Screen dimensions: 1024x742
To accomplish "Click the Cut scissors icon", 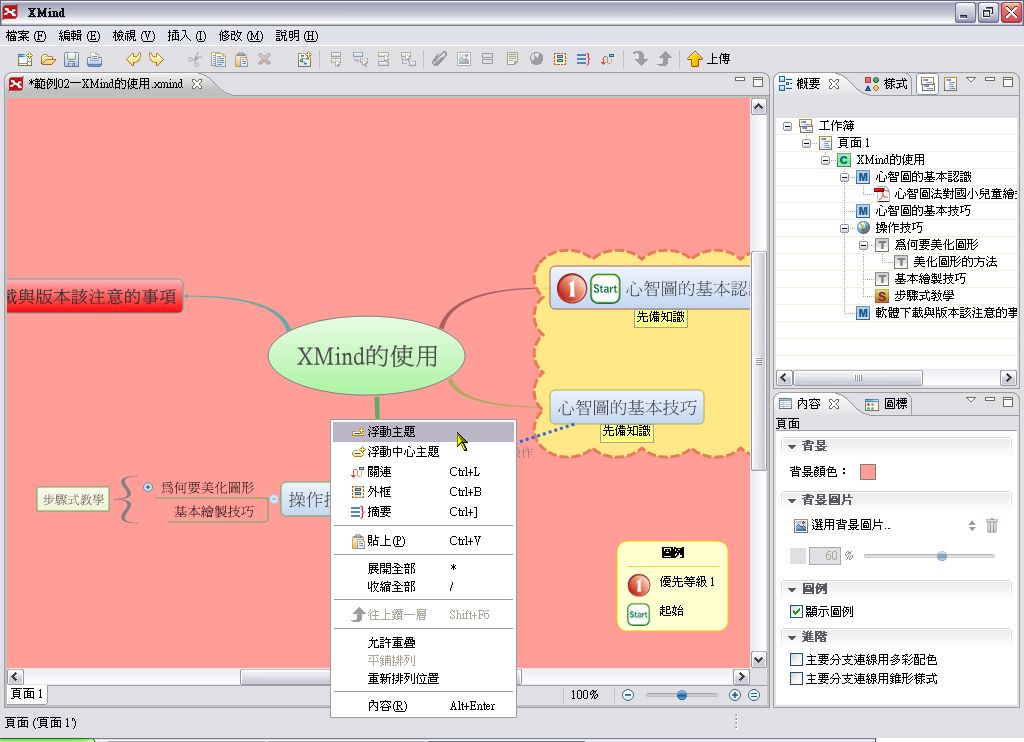I will pyautogui.click(x=195, y=59).
